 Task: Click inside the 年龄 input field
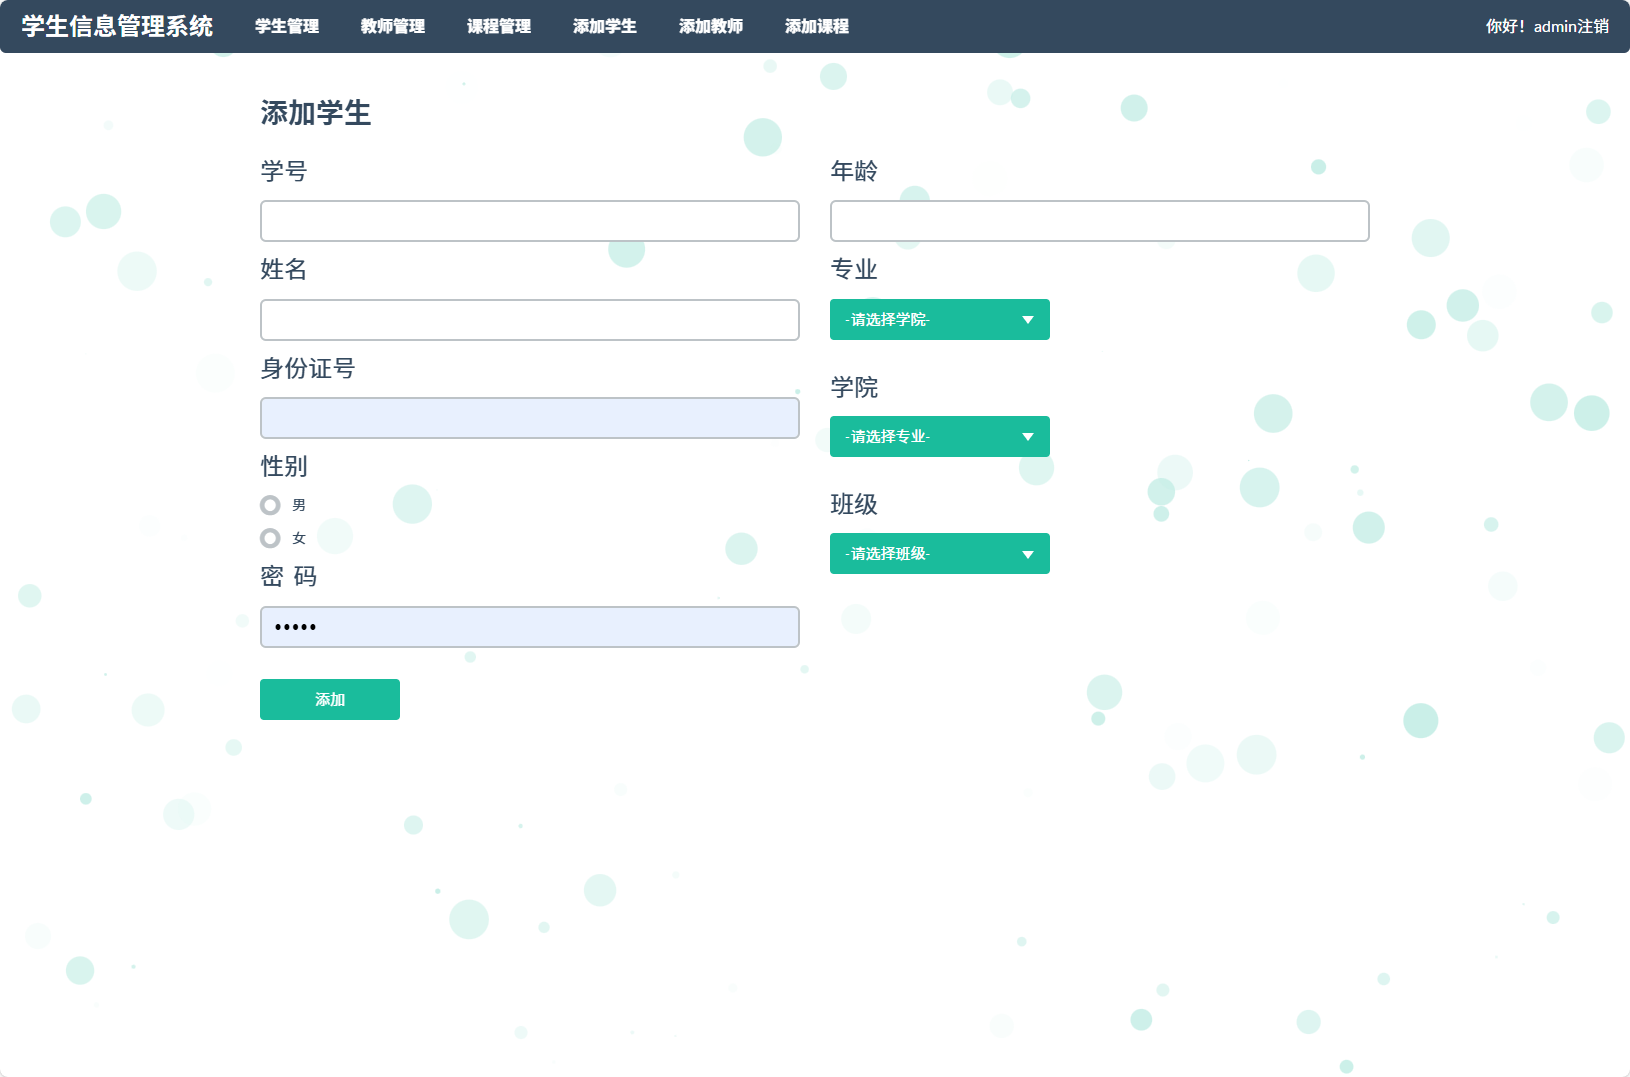click(x=1099, y=220)
